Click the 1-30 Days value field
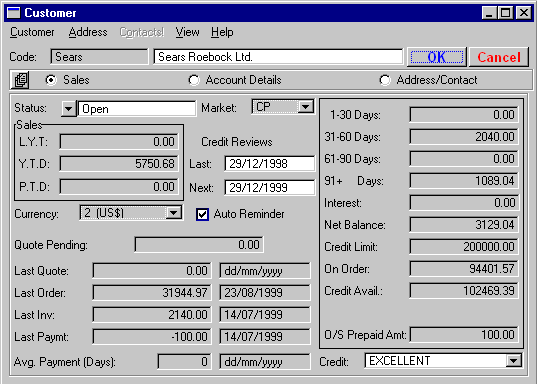Viewport: 537px width, 384px height. tap(464, 114)
